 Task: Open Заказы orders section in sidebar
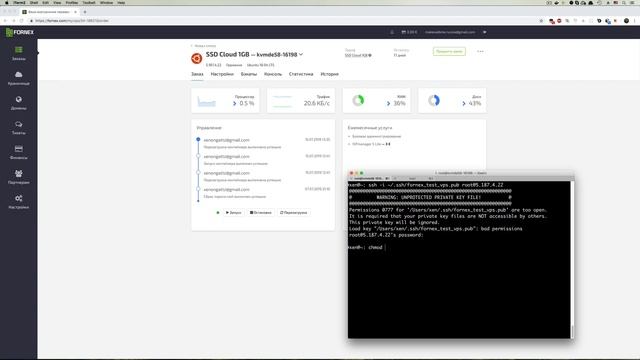[18, 53]
